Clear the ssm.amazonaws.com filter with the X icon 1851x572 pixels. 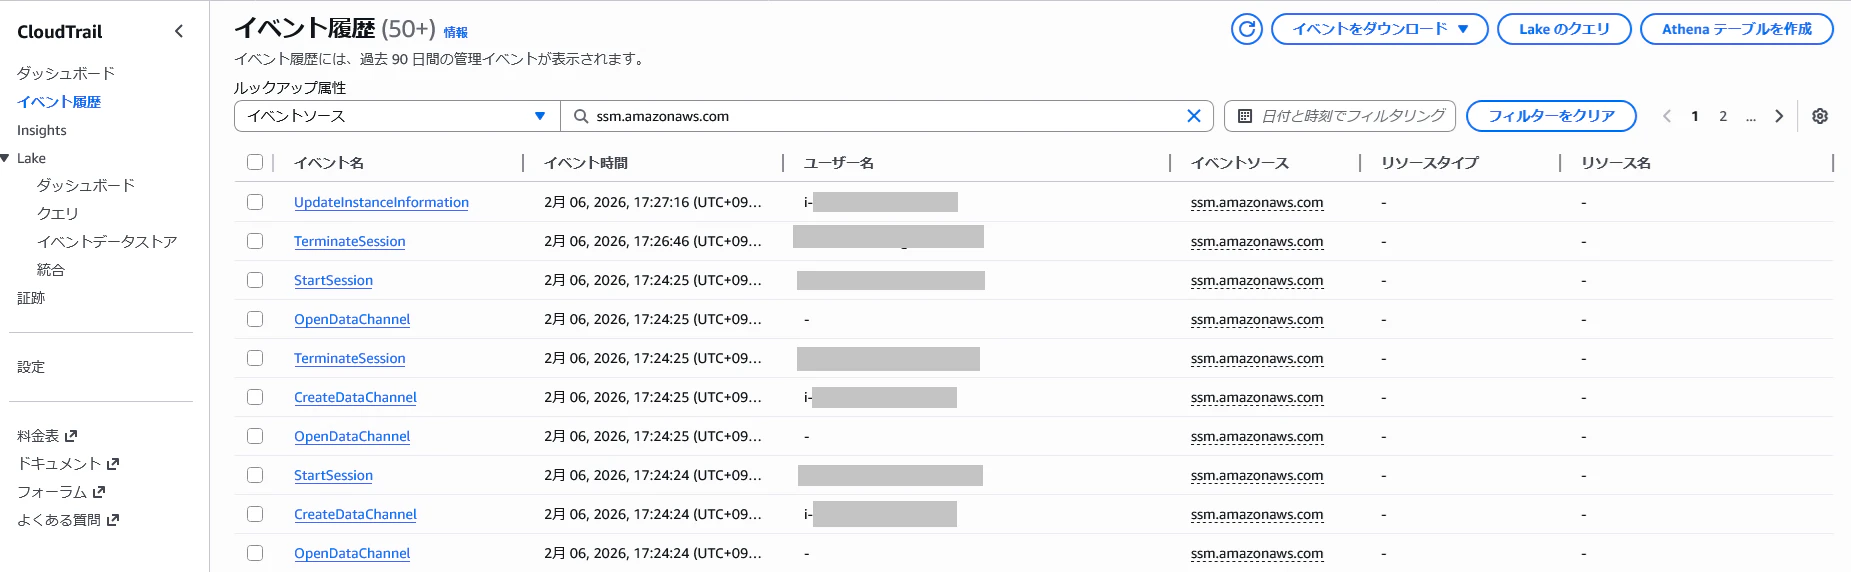1193,116
